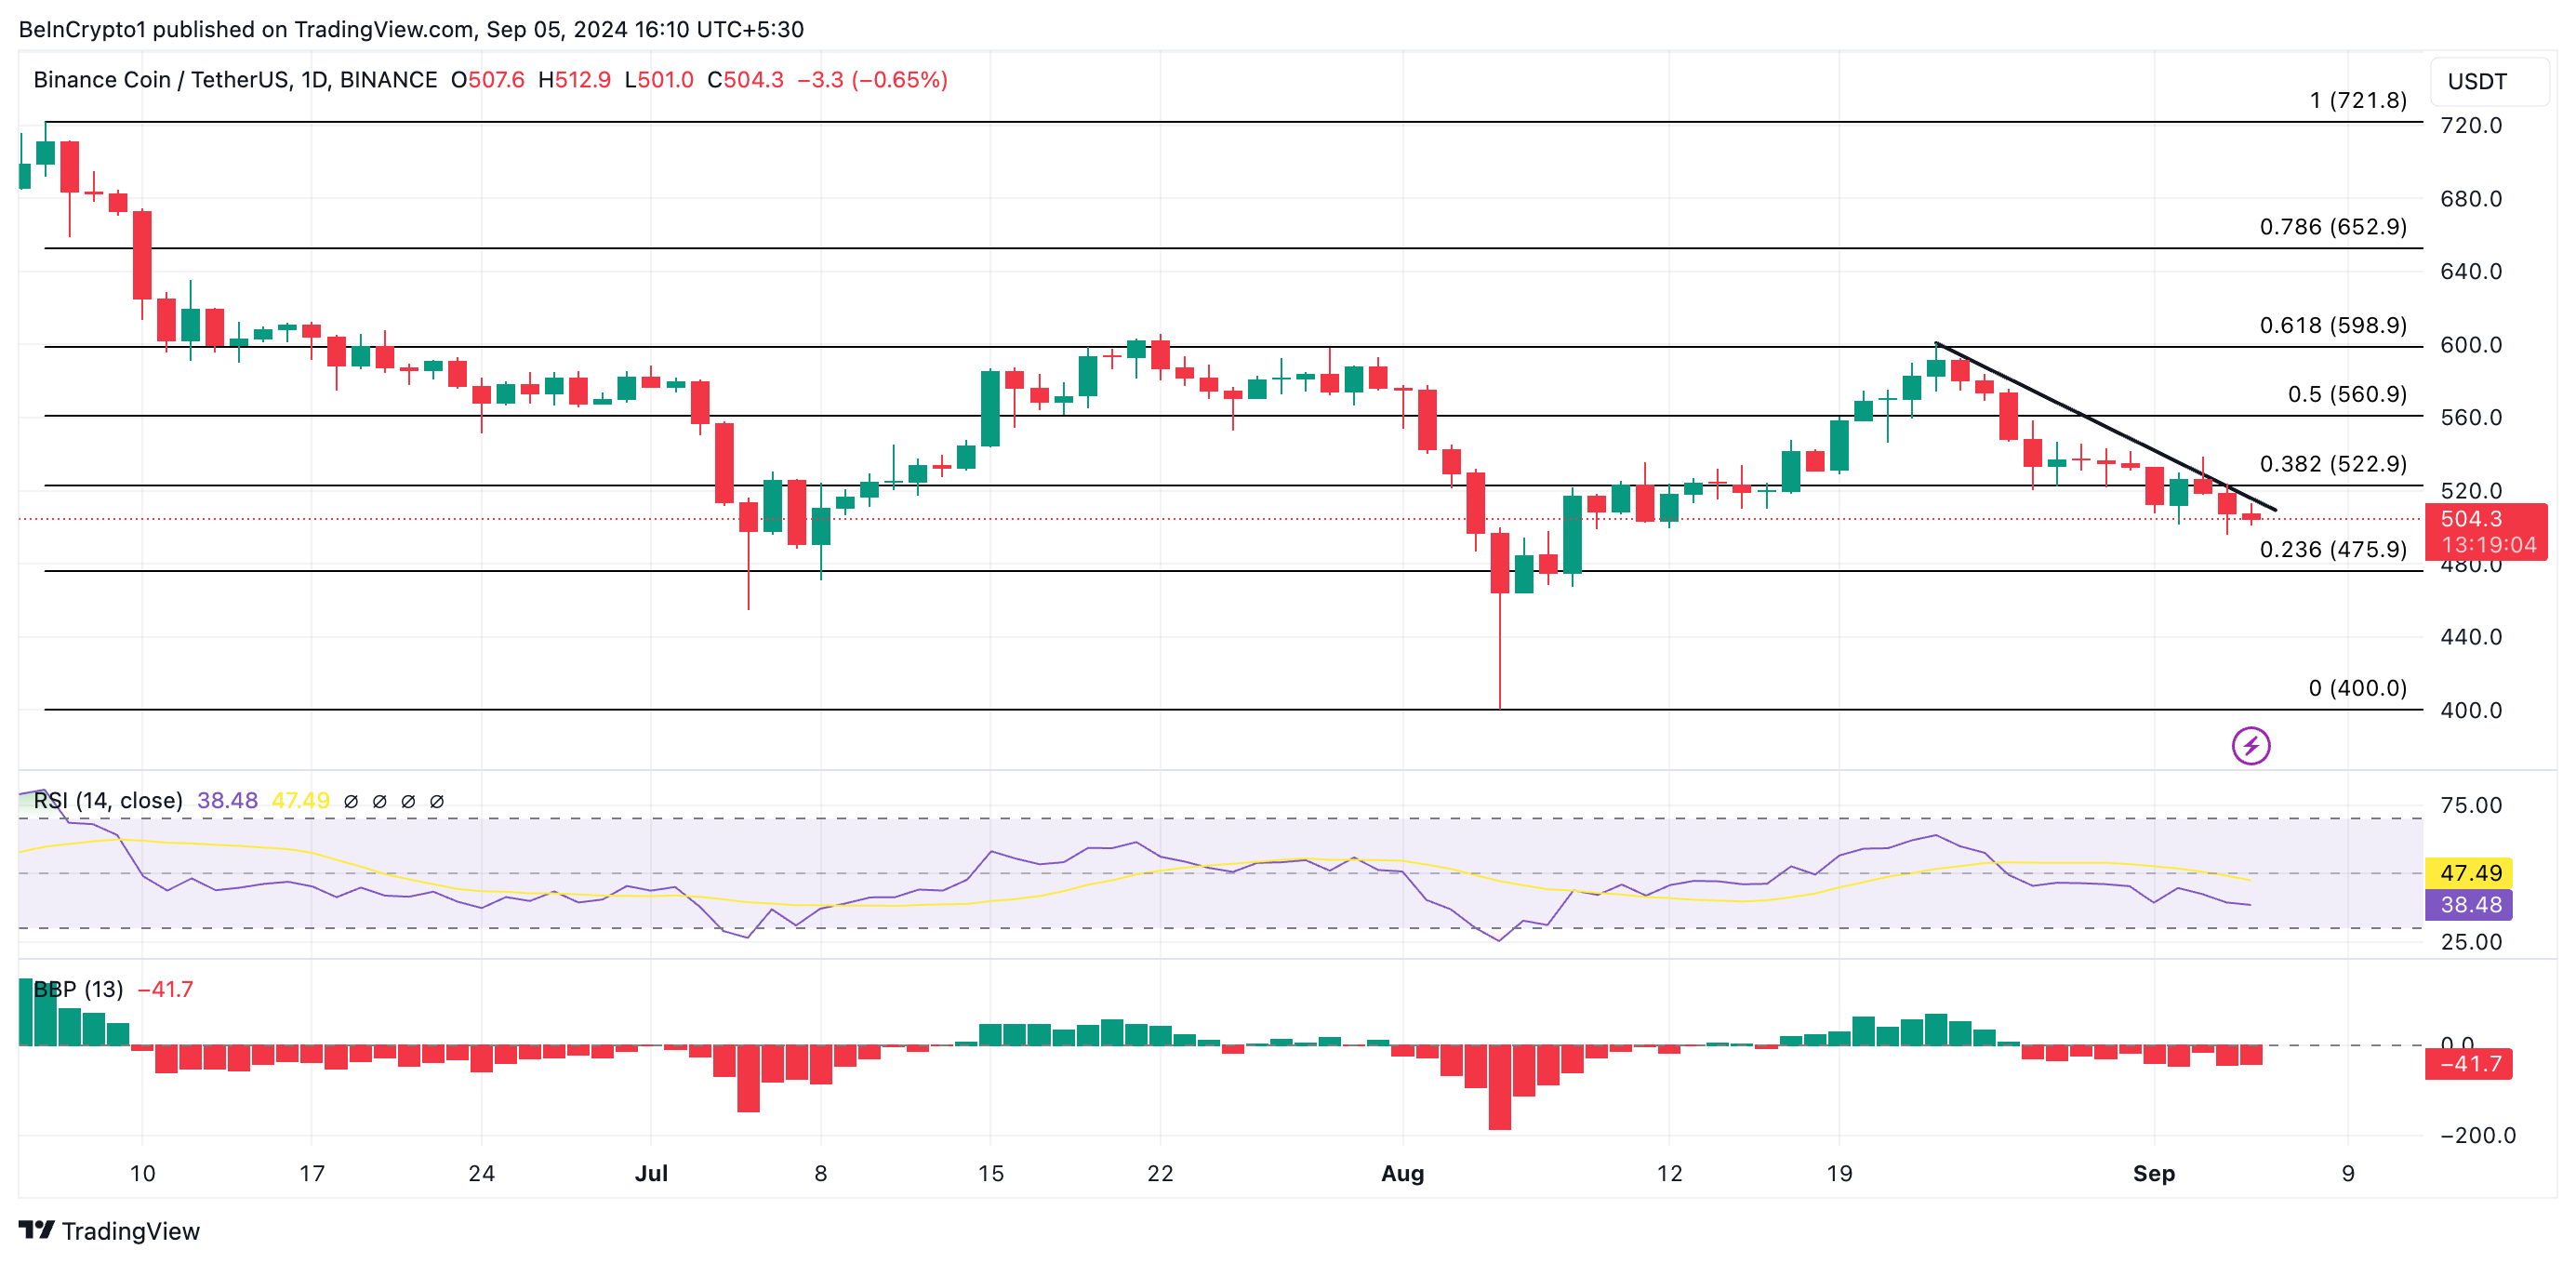Click the TradingView brand text link
This screenshot has width=2576, height=1263.
(130, 1230)
